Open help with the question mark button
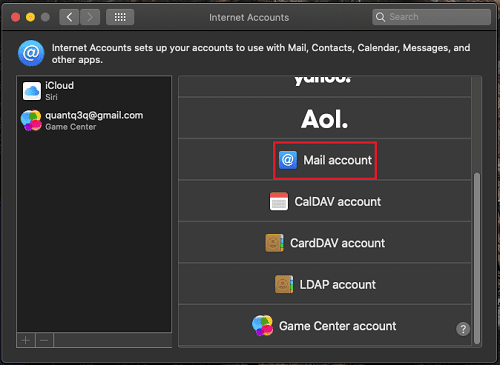Image resolution: width=500 pixels, height=365 pixels. [x=463, y=329]
